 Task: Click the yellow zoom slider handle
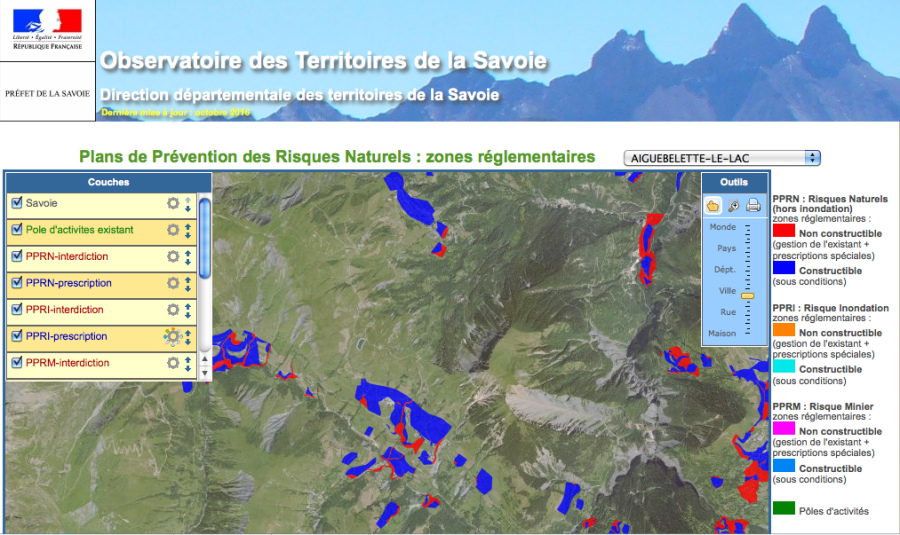747,296
